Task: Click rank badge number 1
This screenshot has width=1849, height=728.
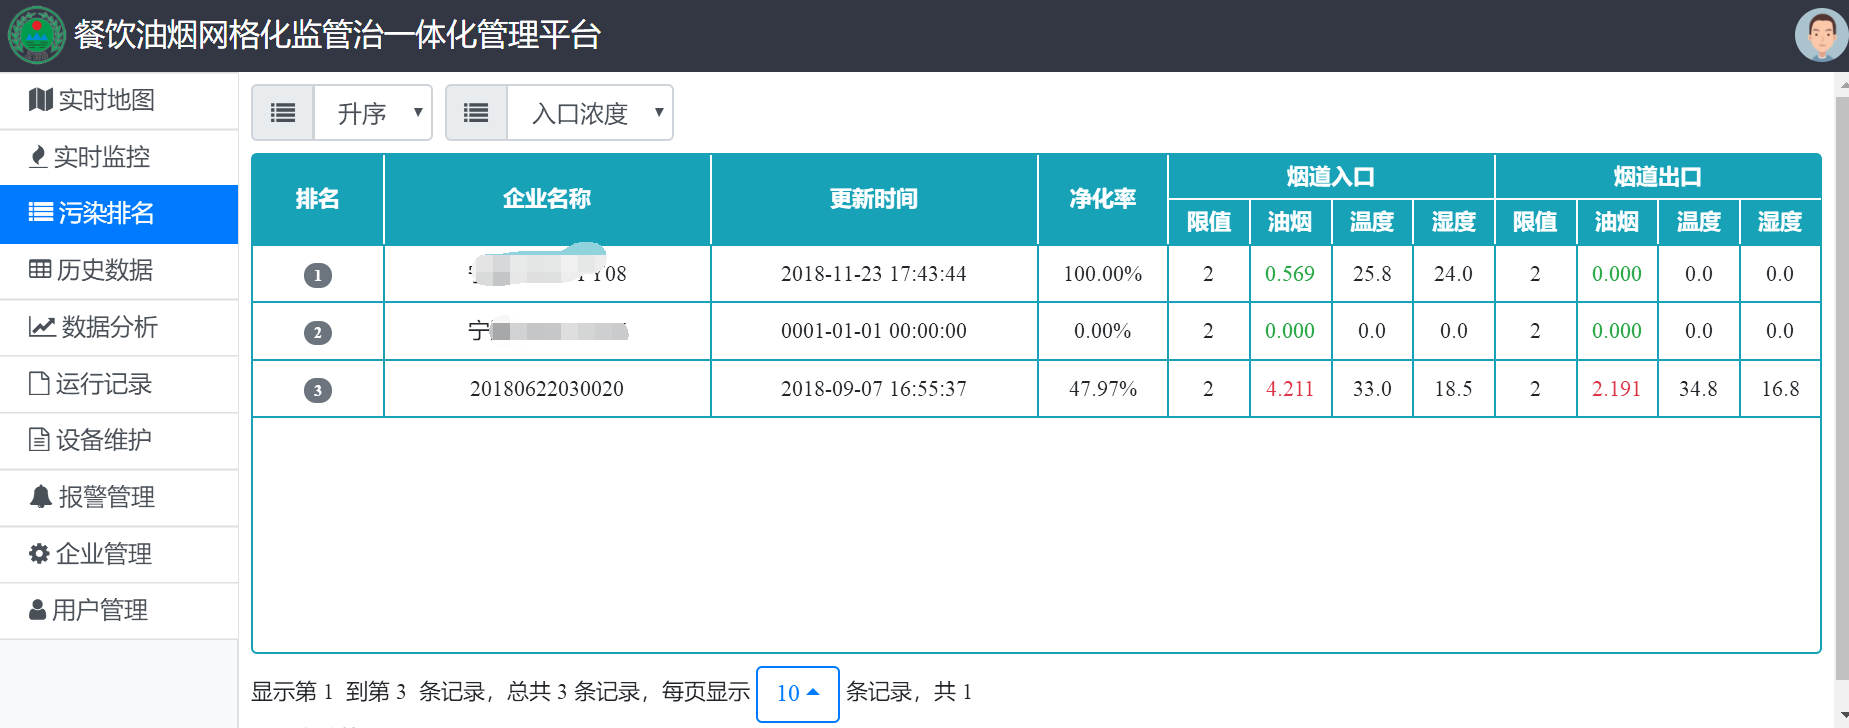Action: coord(317,275)
